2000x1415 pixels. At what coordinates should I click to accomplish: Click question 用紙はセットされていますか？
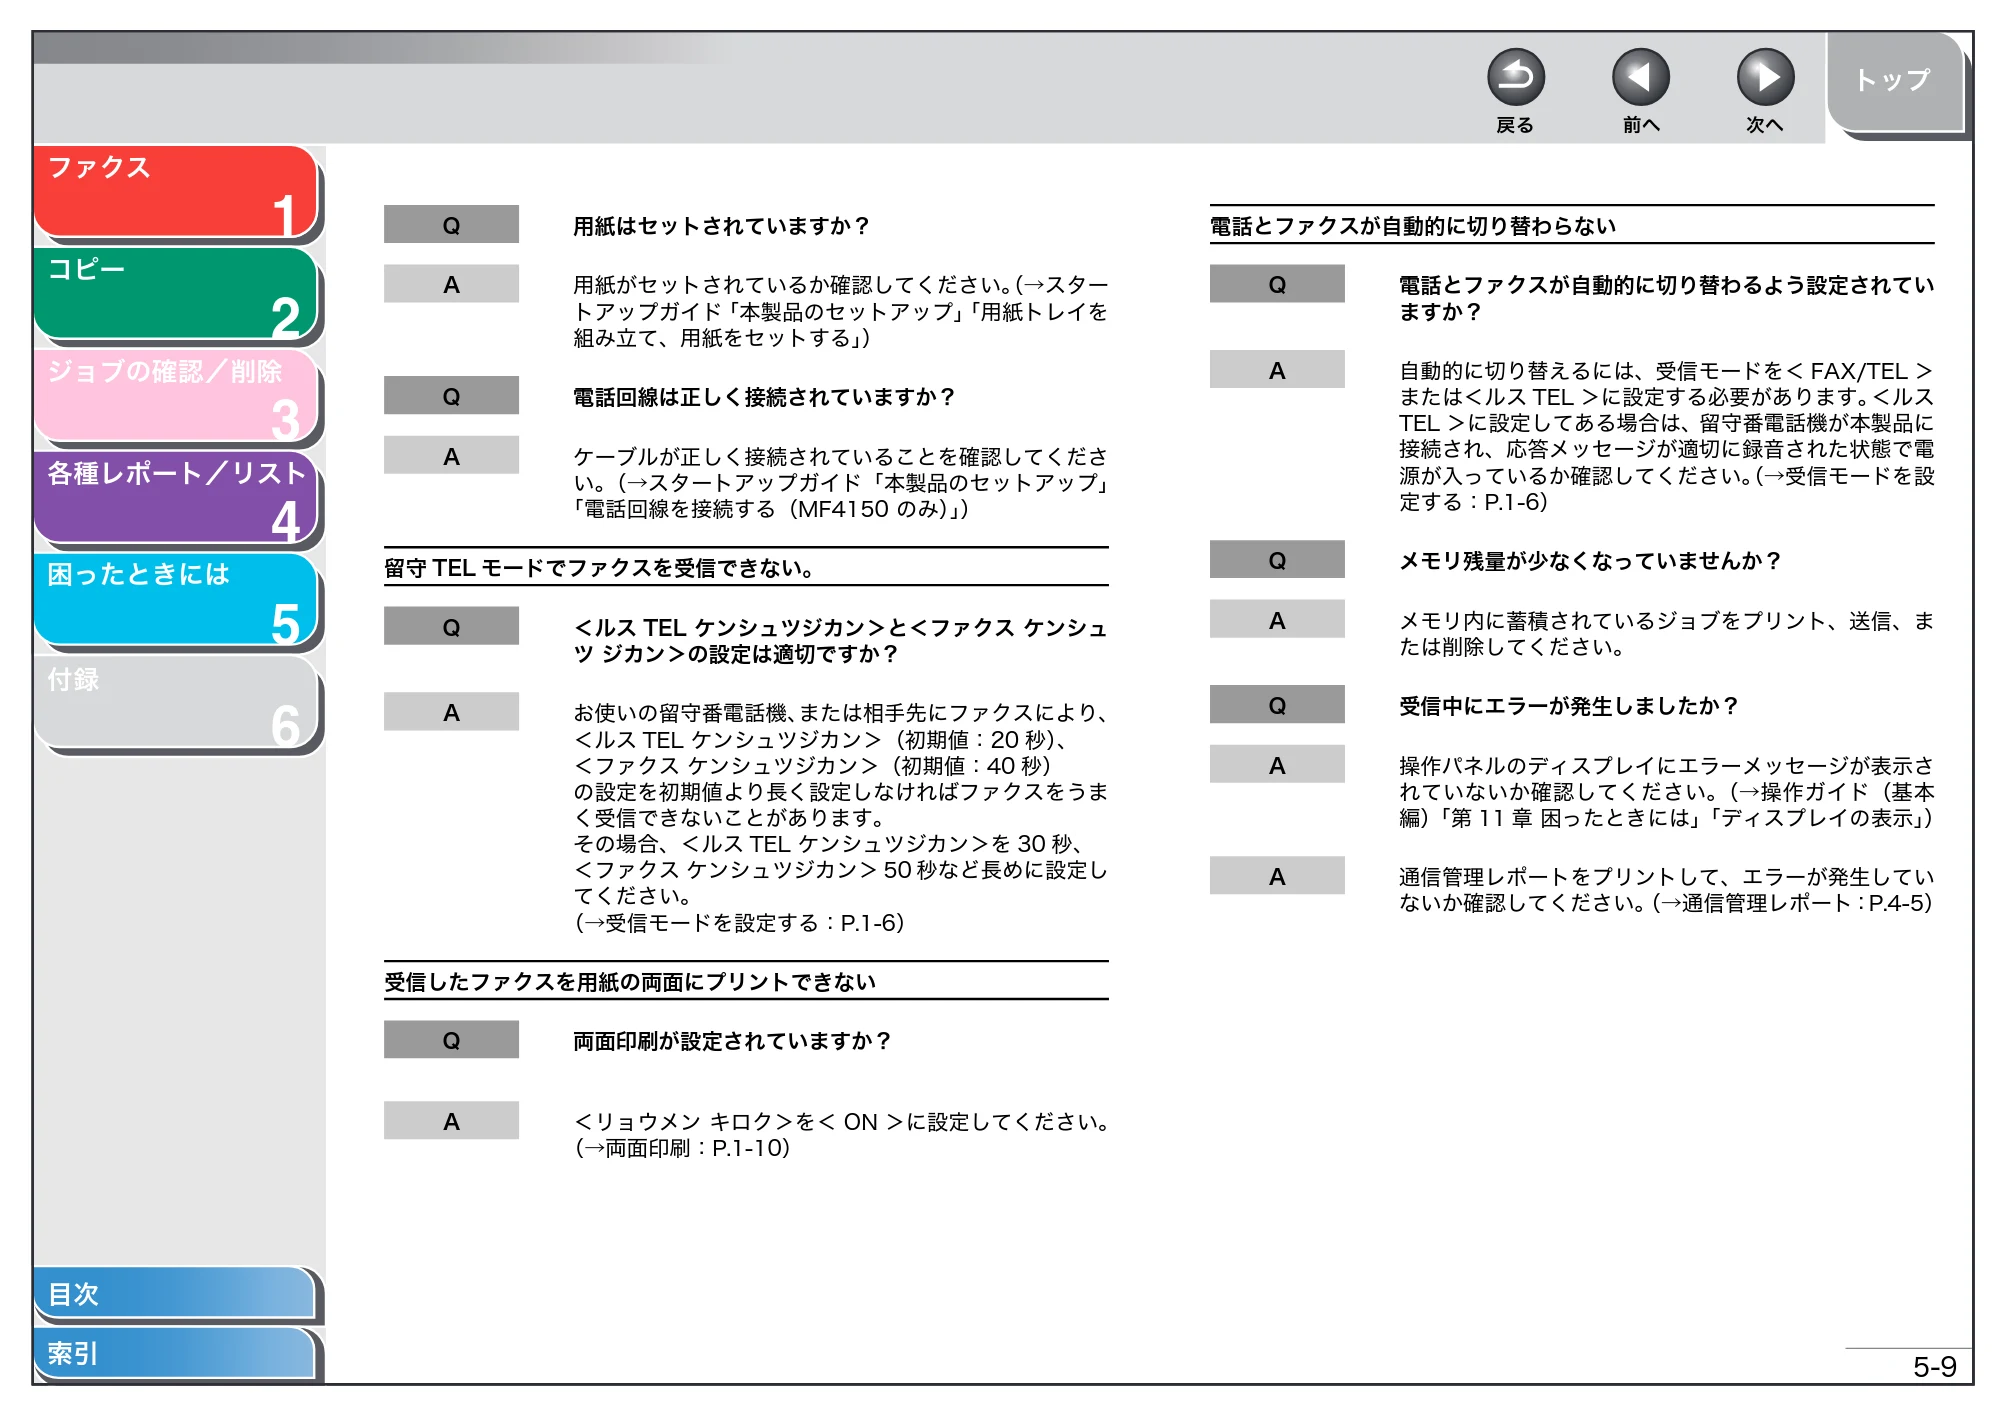point(721,226)
